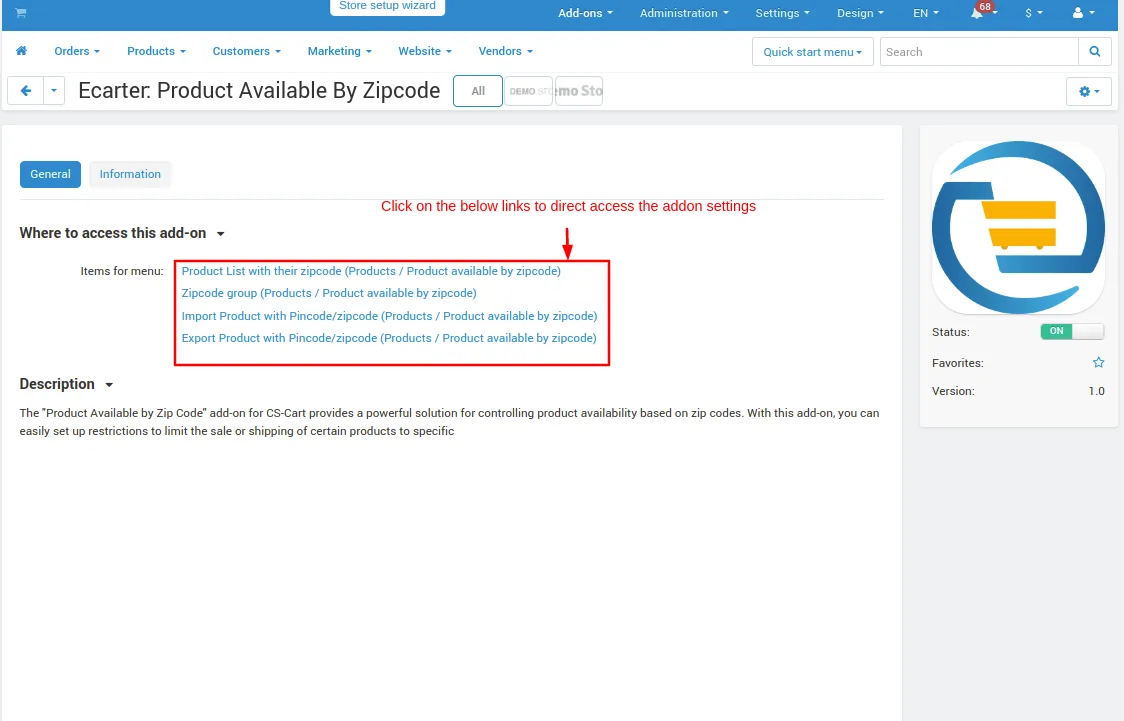Open the user account menu icon
Image resolution: width=1124 pixels, height=721 pixels.
(x=1082, y=13)
